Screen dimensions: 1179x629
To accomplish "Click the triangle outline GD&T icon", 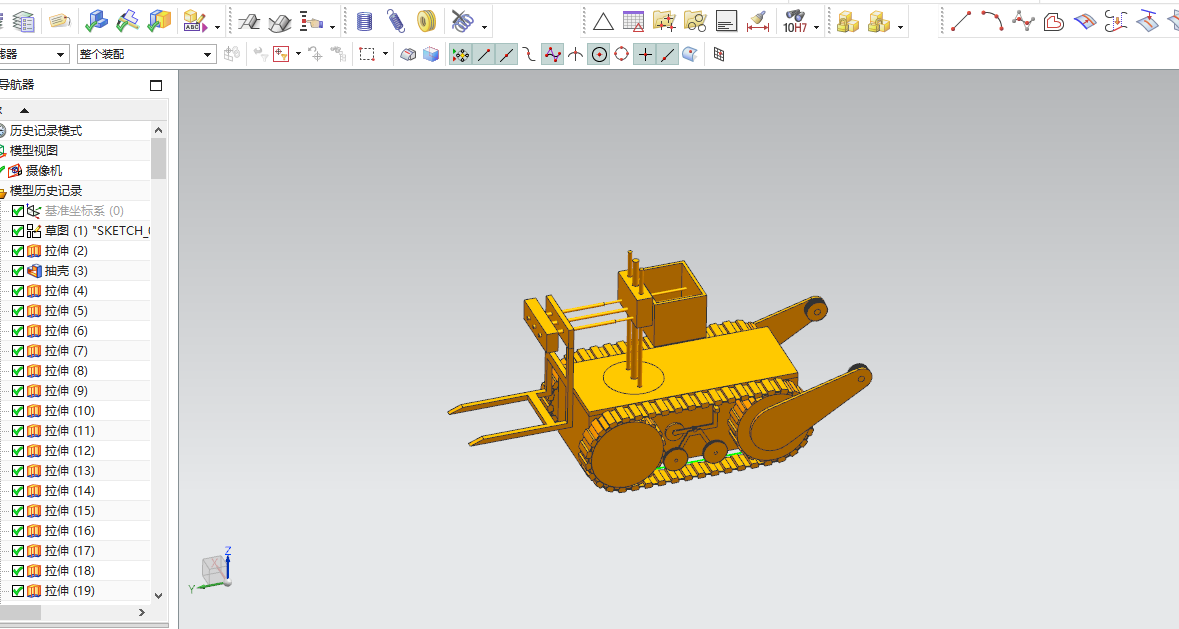I will (603, 21).
